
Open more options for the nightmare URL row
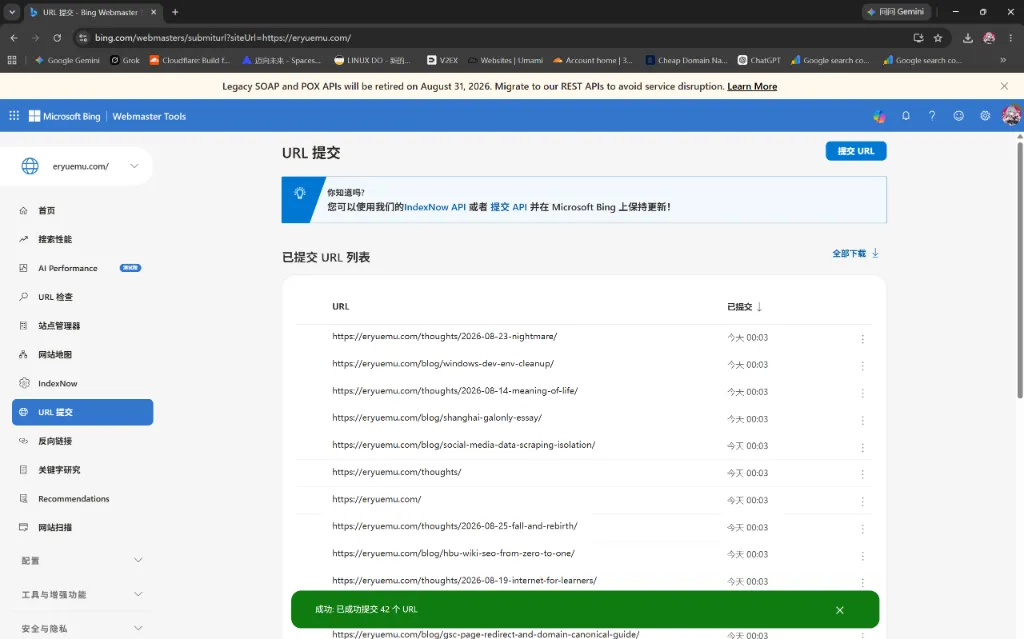863,338
